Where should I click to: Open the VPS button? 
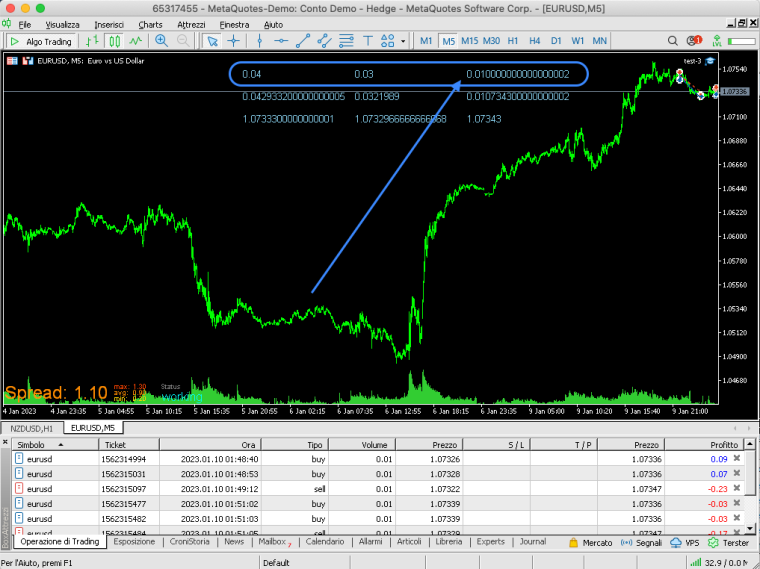pos(685,543)
